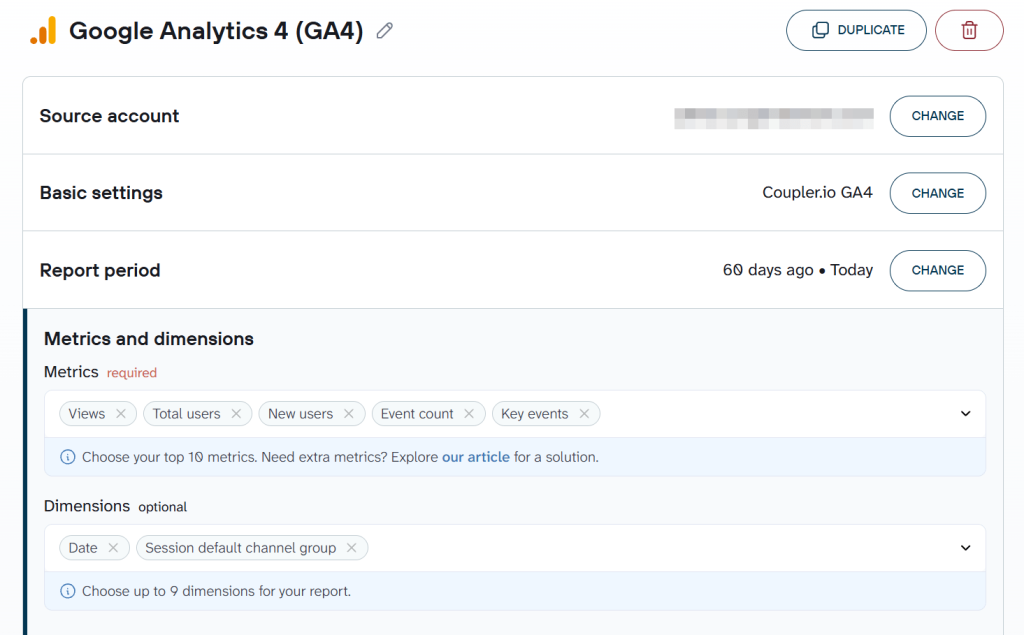Click the Google Analytics bar chart logo

click(x=43, y=31)
